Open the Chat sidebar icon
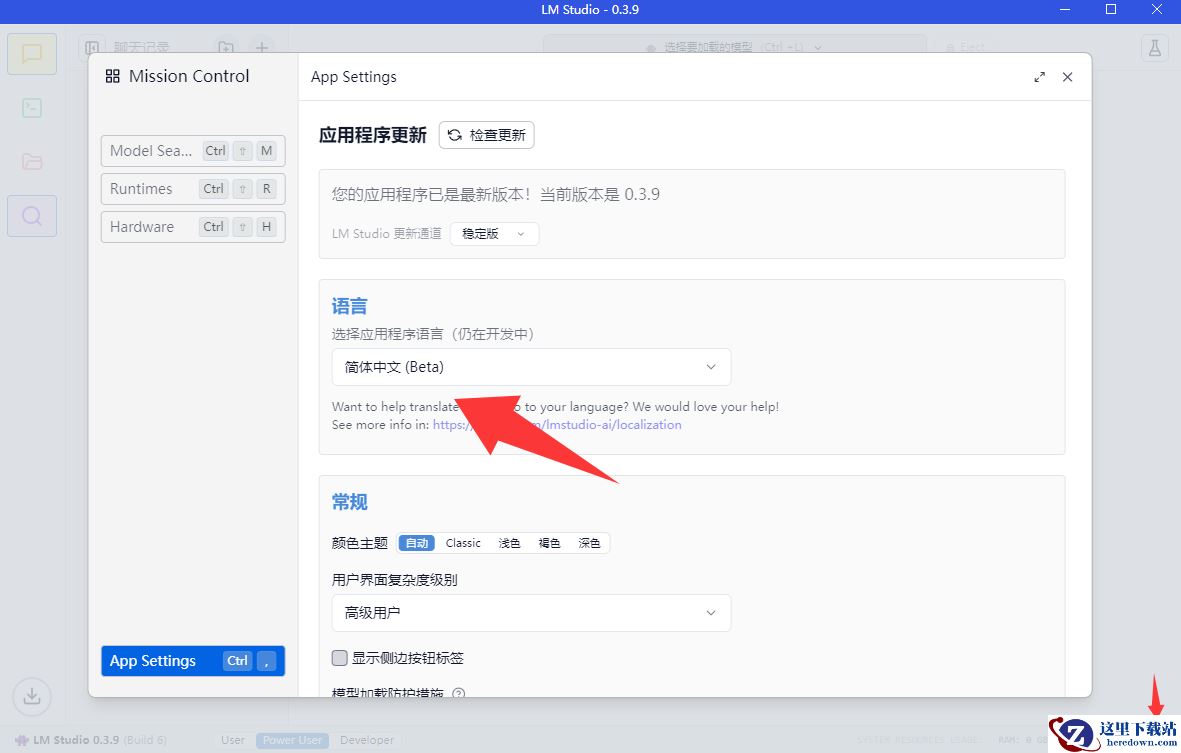The height and width of the screenshot is (753, 1181). click(x=32, y=54)
